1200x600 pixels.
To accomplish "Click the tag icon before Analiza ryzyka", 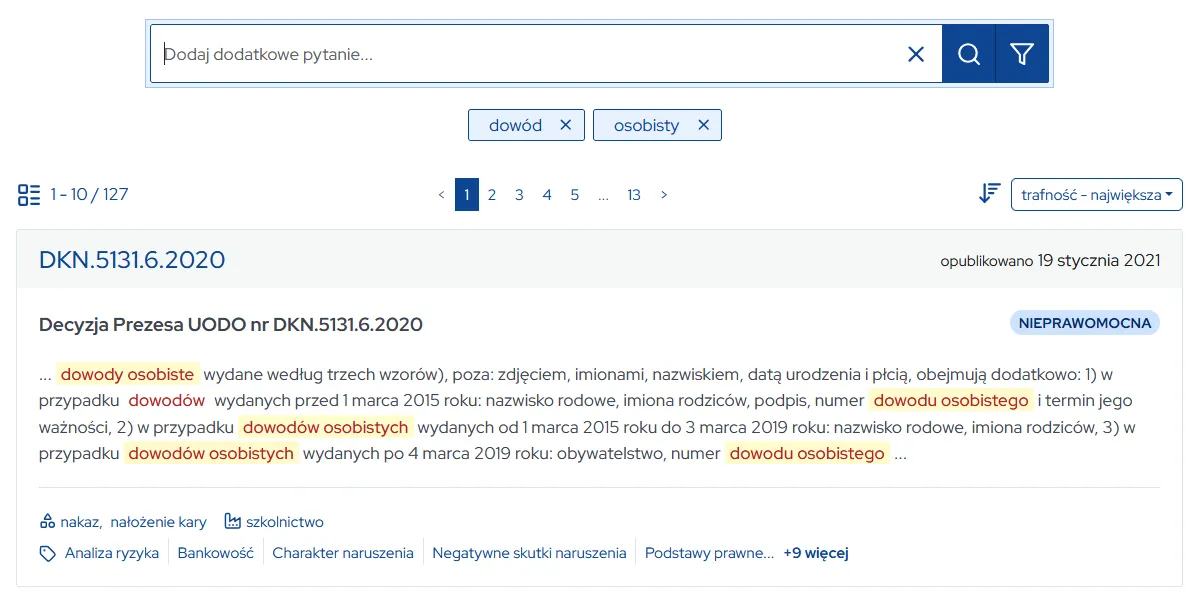I will [47, 552].
